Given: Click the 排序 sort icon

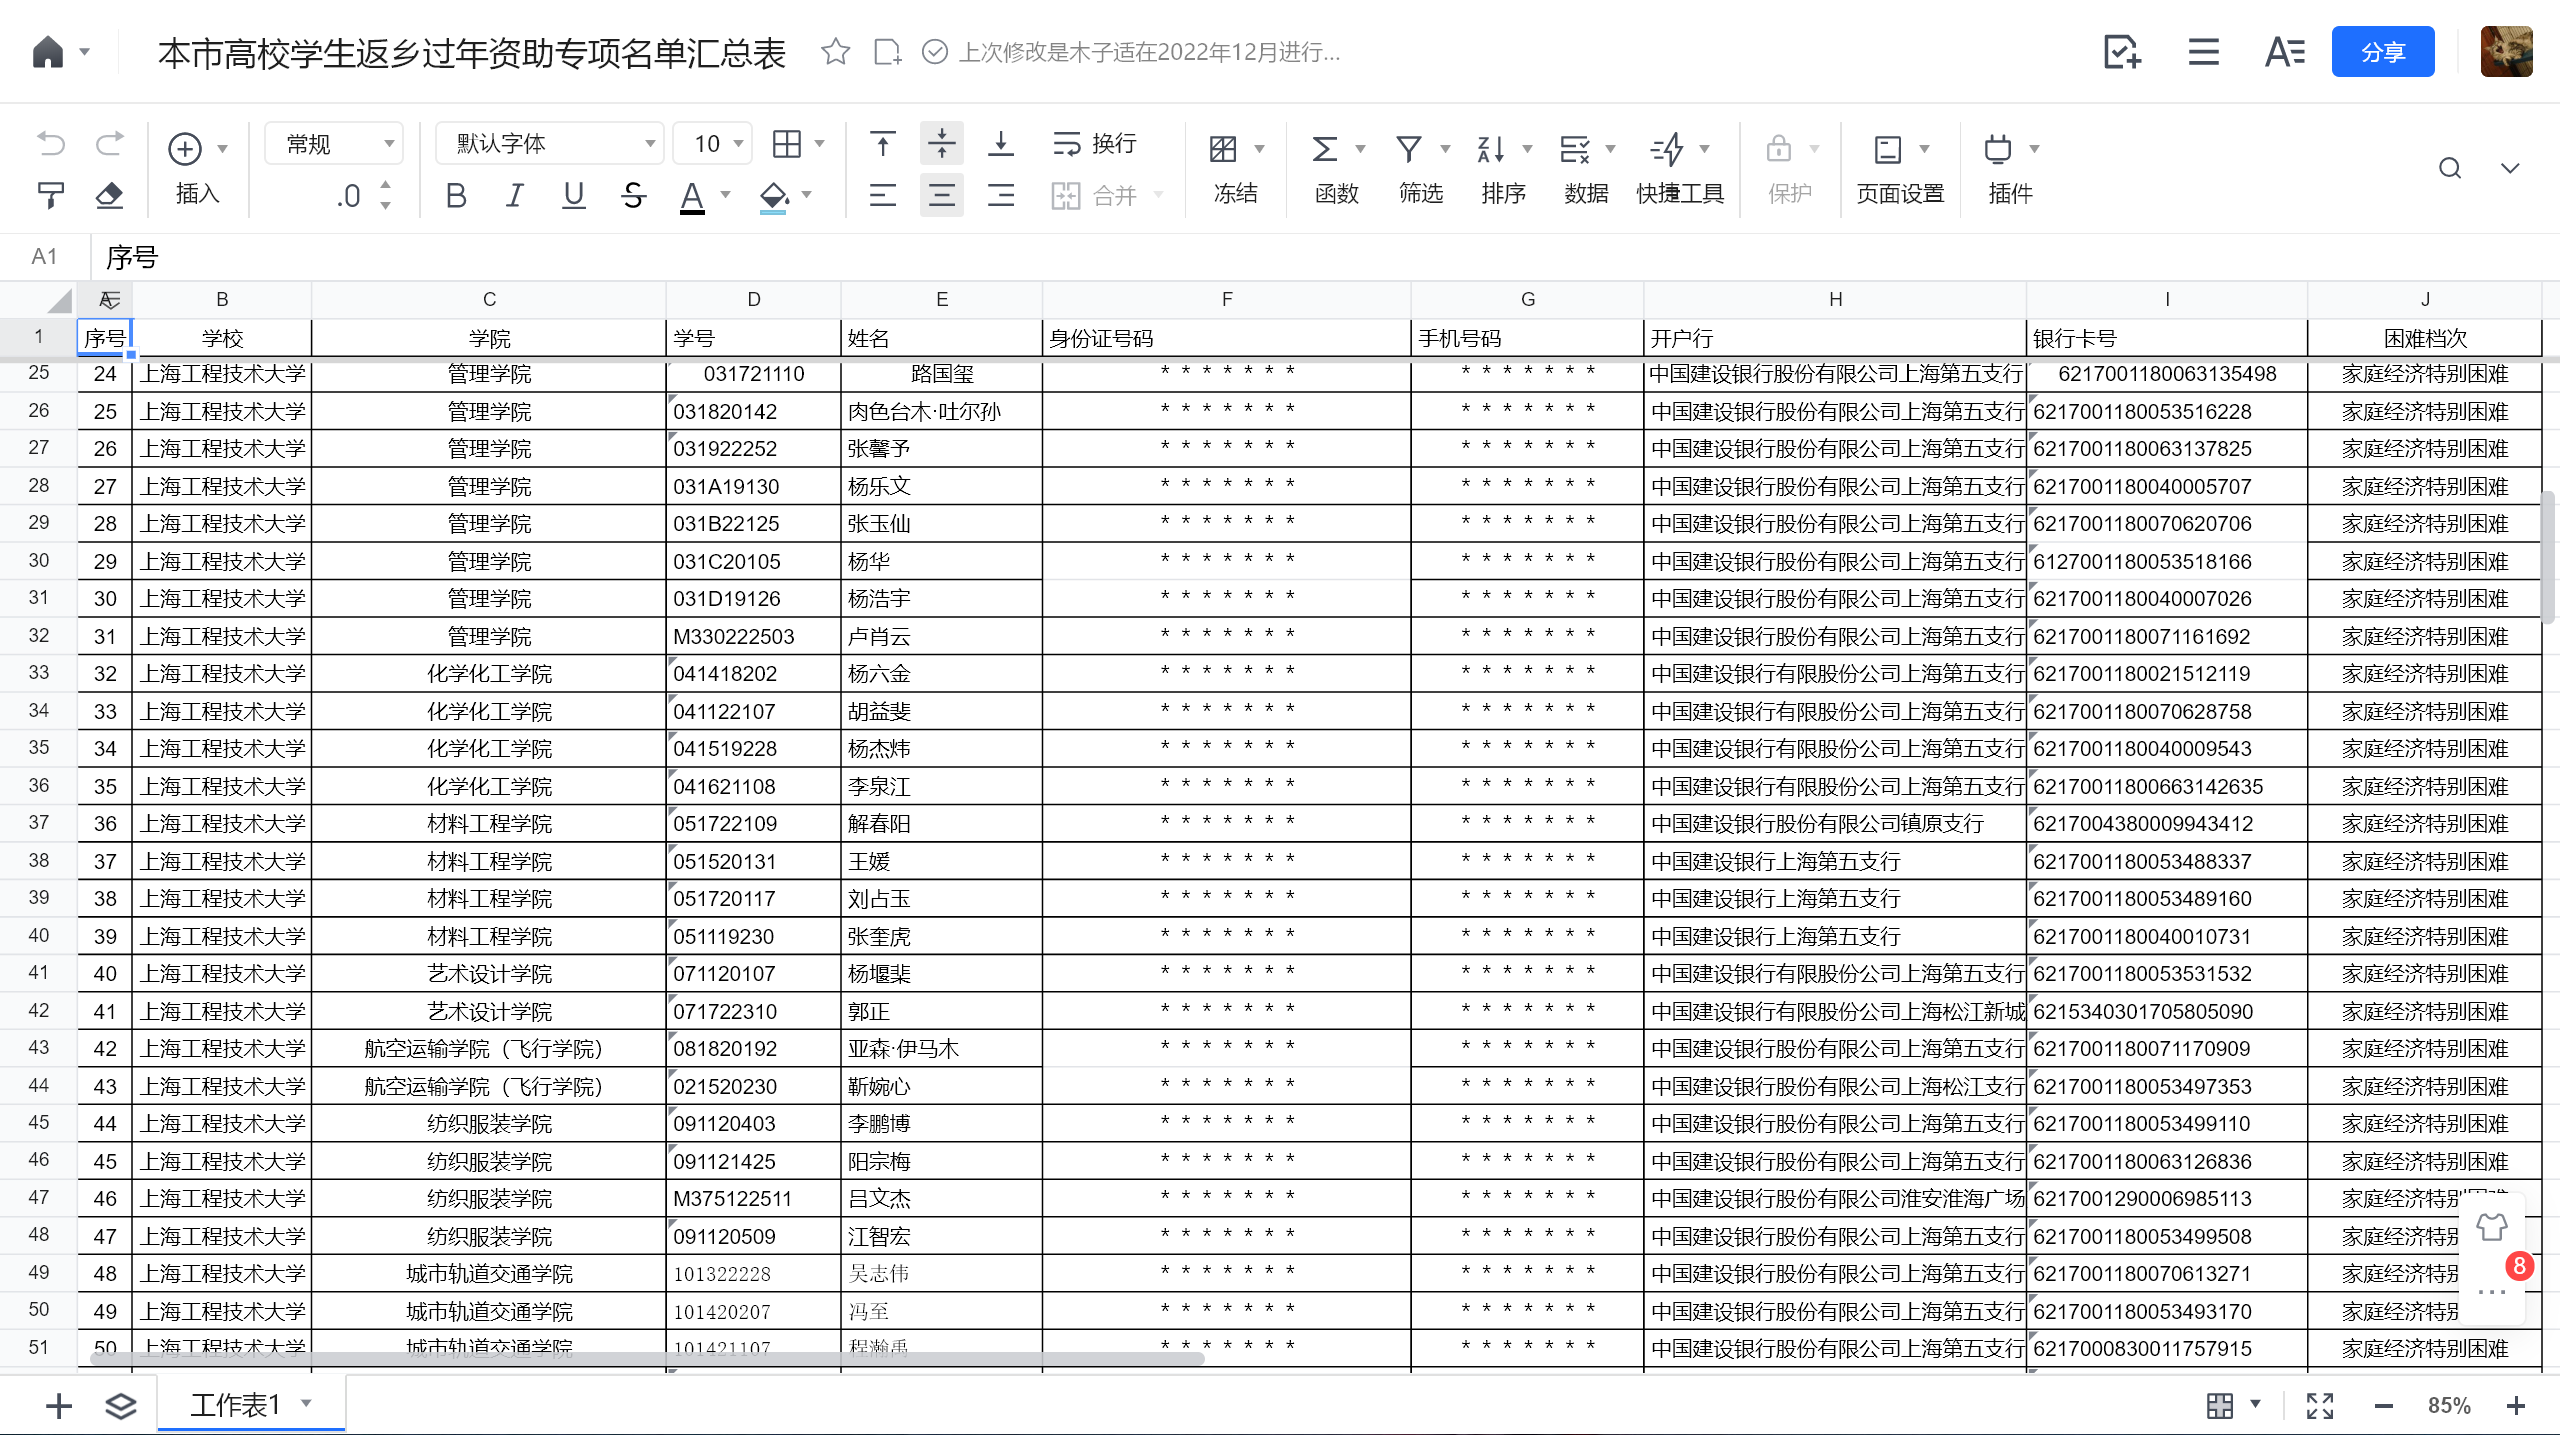Looking at the screenshot, I should [x=1491, y=149].
